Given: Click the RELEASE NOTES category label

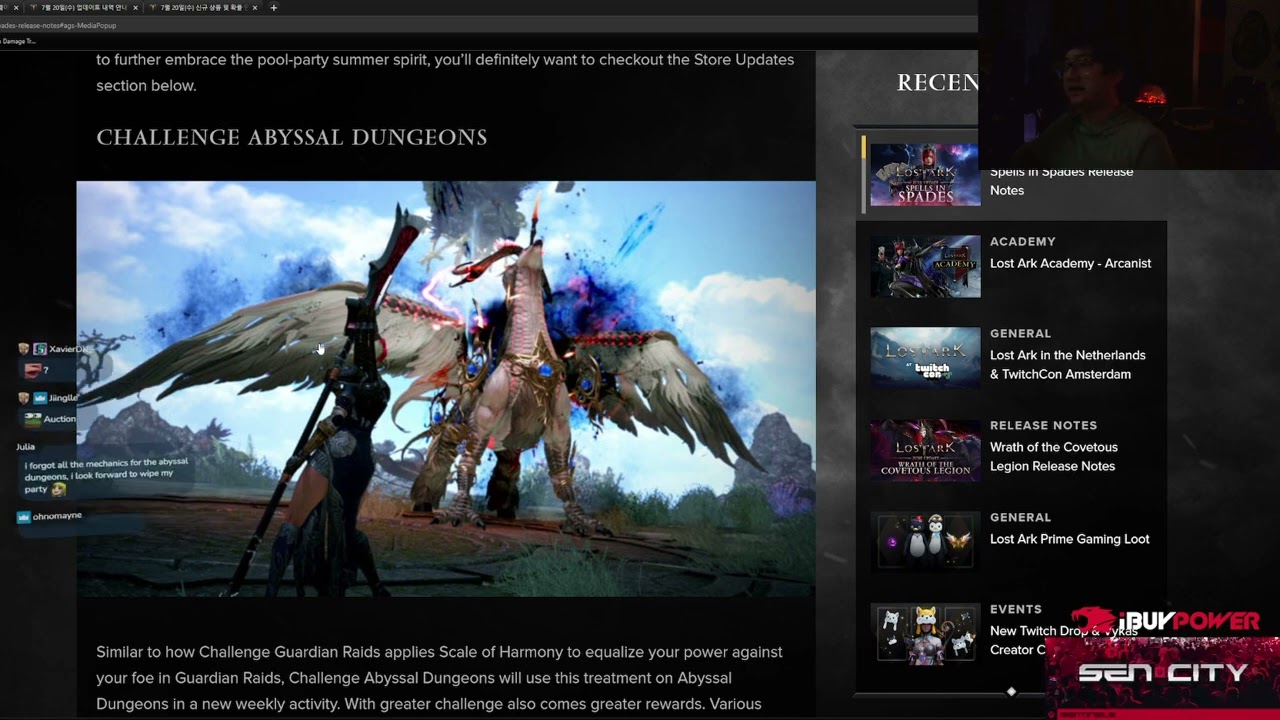Looking at the screenshot, I should tap(1043, 425).
